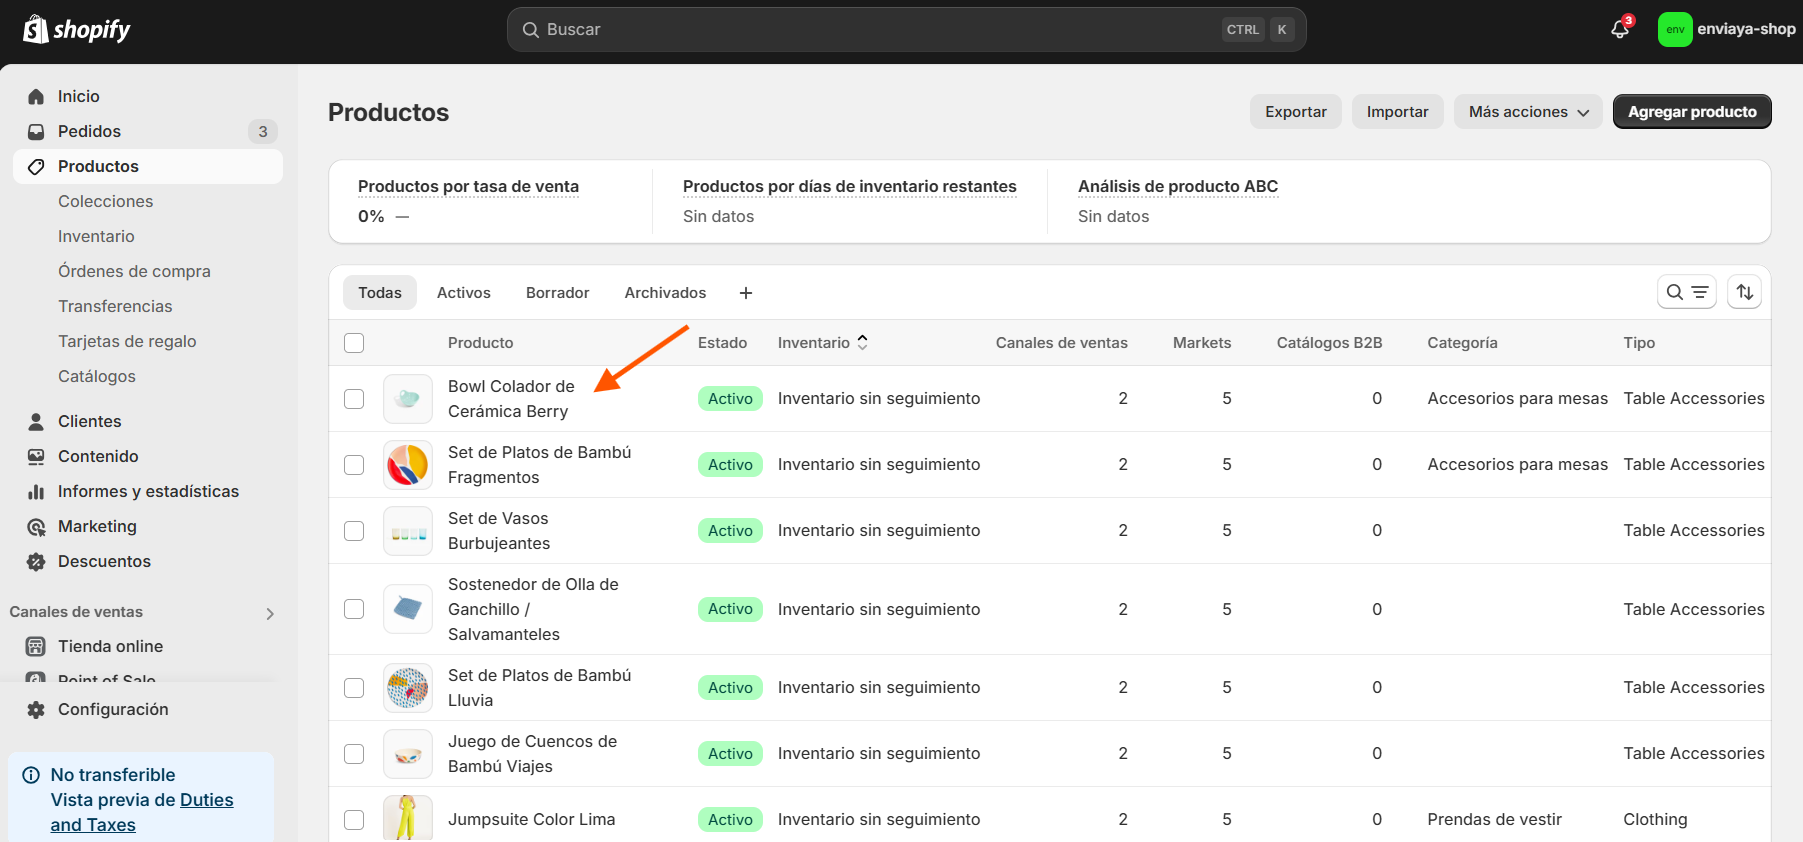The height and width of the screenshot is (842, 1803).
Task: Expand the Canales de ventas section chevron
Action: point(270,613)
